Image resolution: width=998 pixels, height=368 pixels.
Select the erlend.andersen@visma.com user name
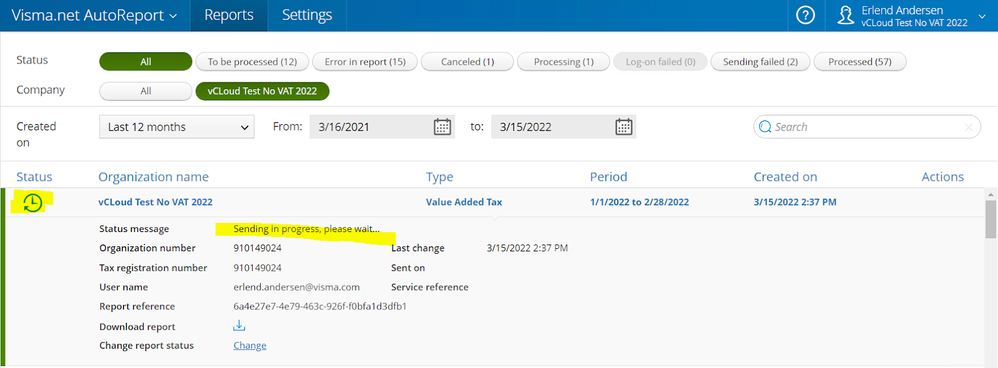click(297, 287)
